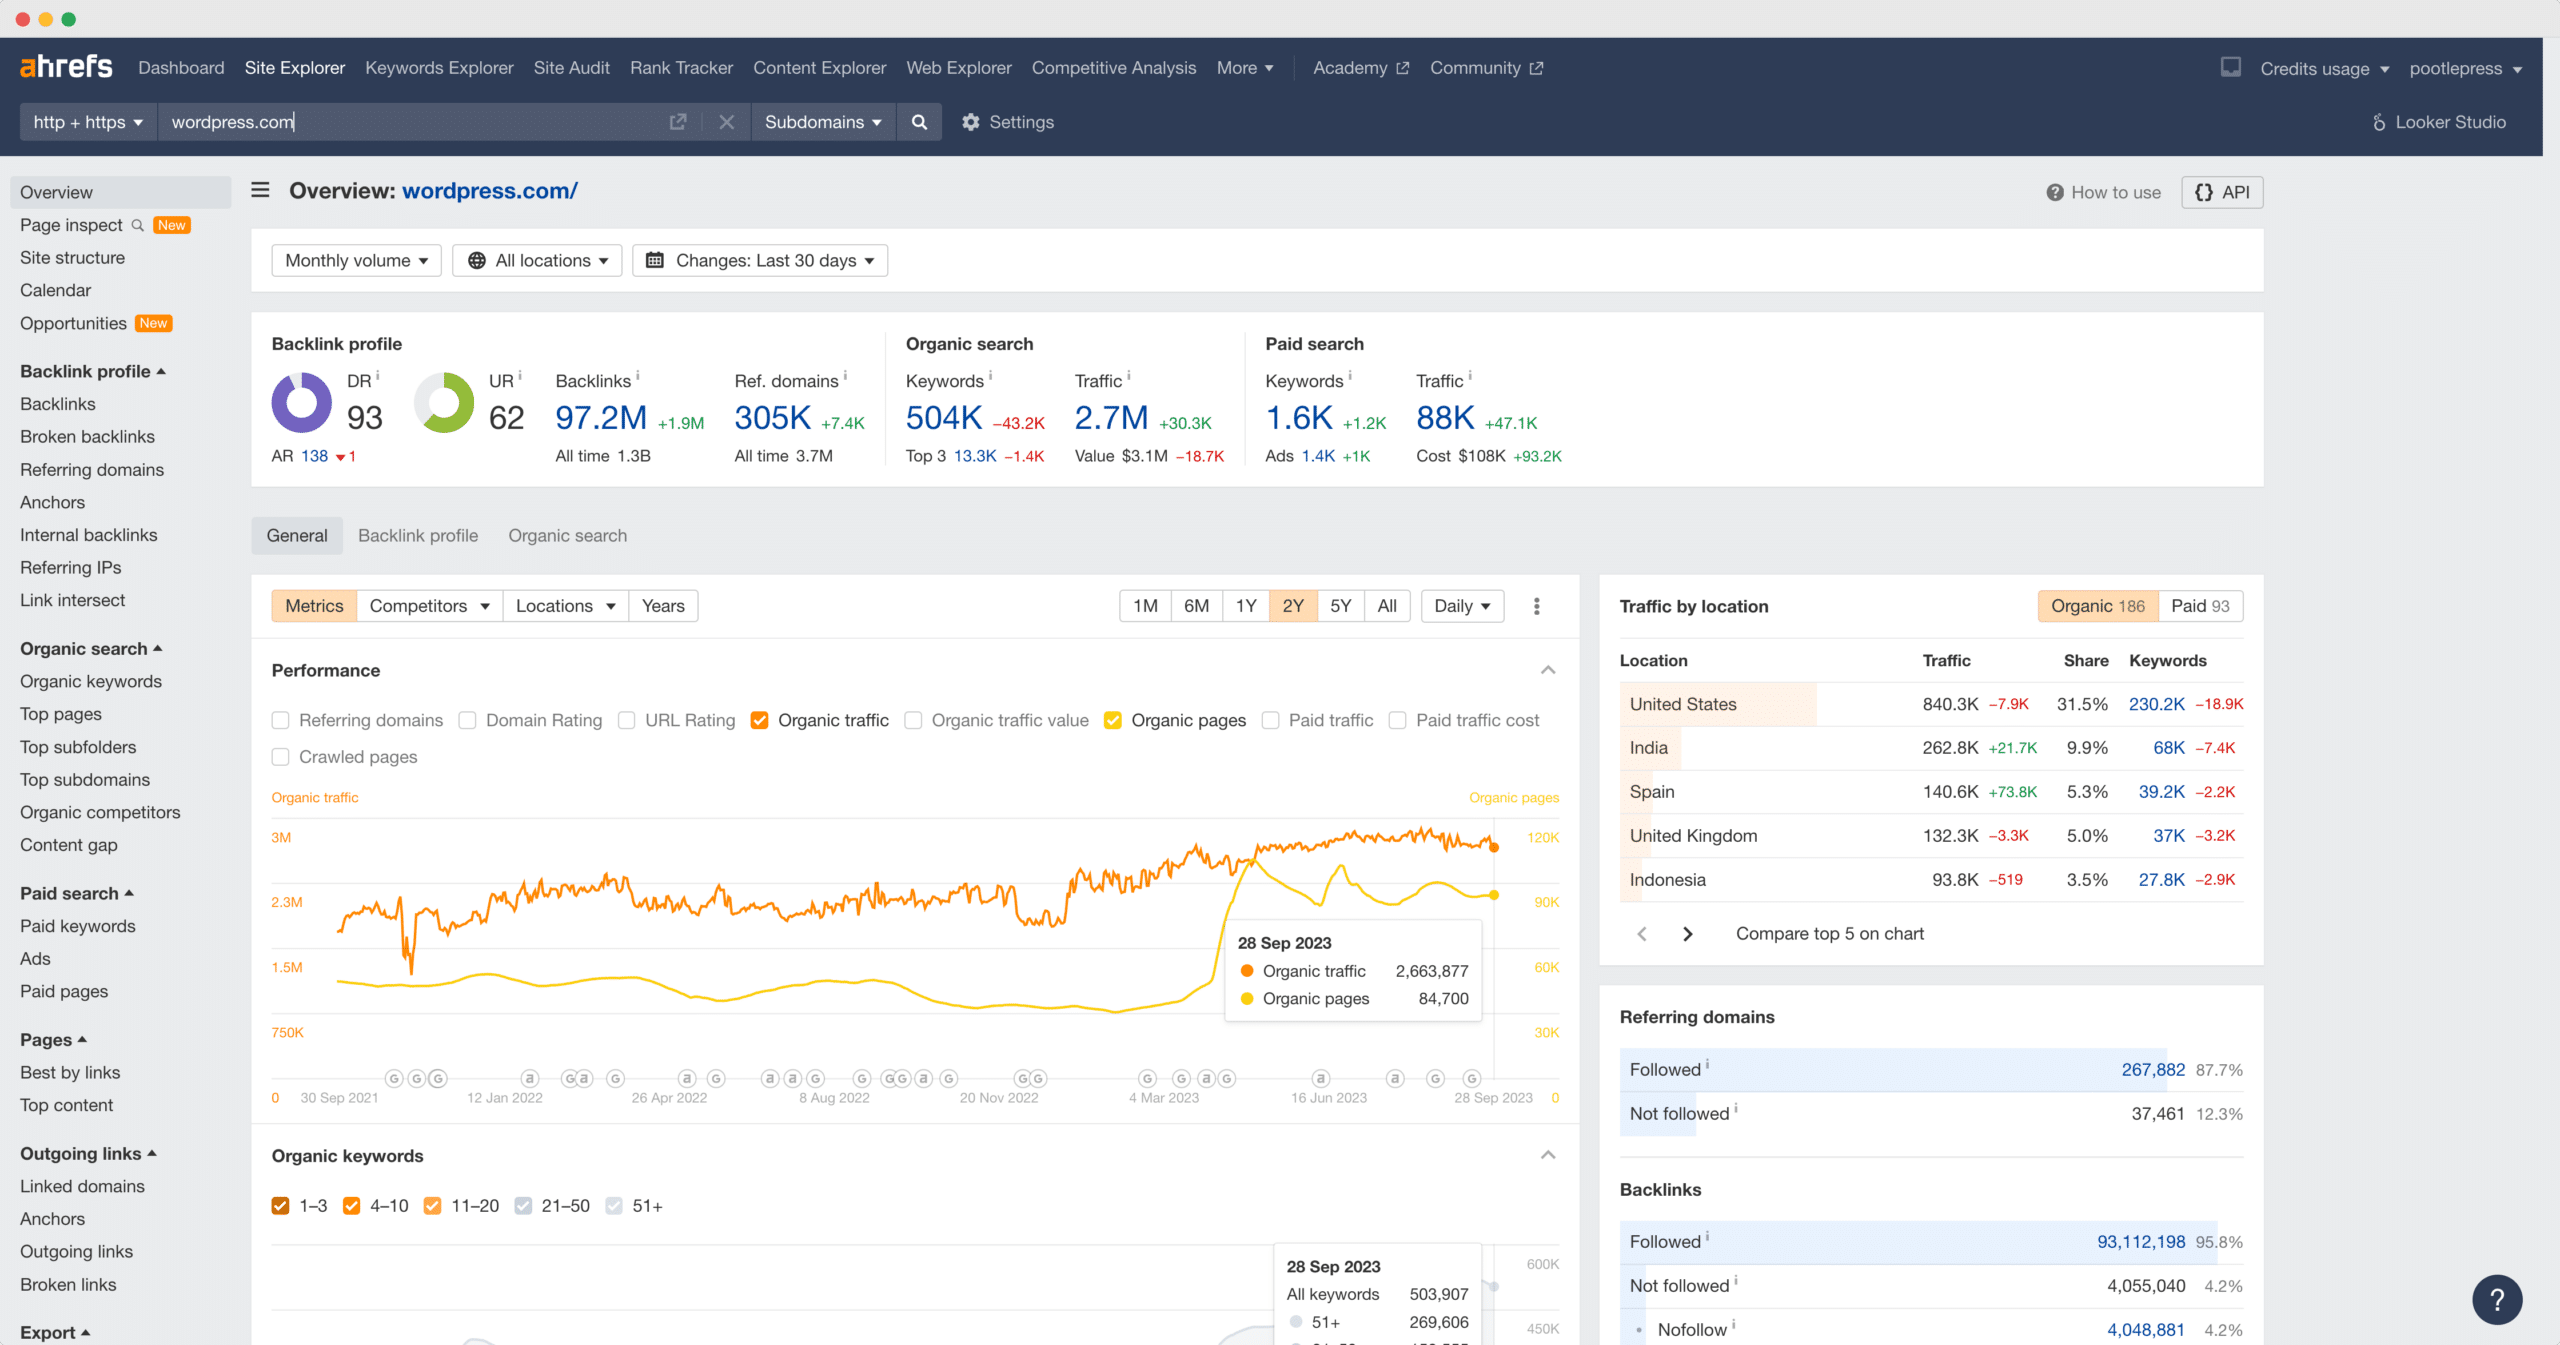The height and width of the screenshot is (1345, 2560).
Task: Click the magnifier search button
Action: pos(919,122)
